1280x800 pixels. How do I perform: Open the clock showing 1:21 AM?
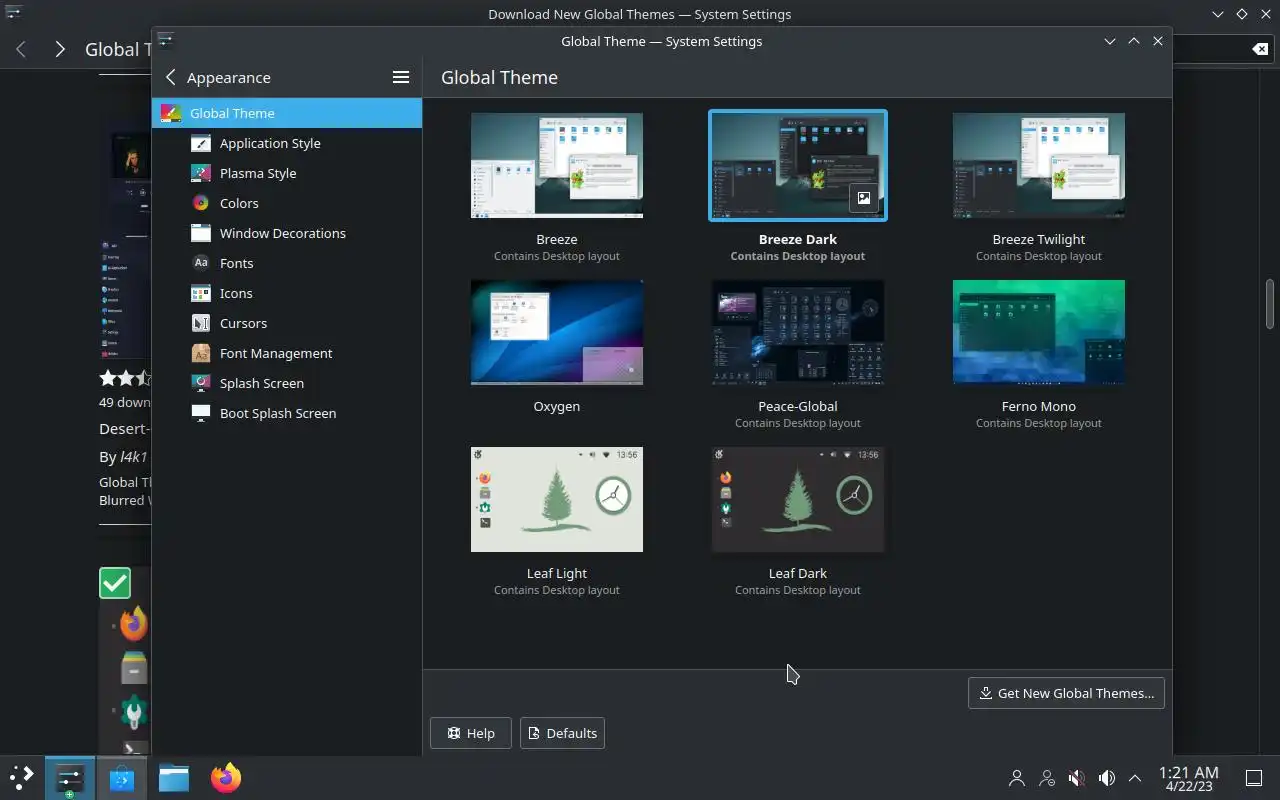click(1188, 778)
